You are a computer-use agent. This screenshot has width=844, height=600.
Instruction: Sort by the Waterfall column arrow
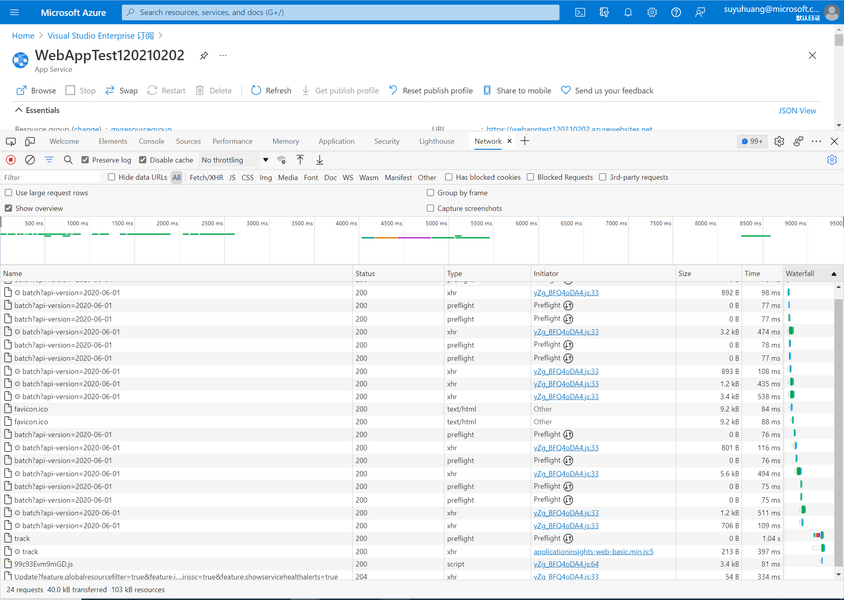(x=834, y=274)
